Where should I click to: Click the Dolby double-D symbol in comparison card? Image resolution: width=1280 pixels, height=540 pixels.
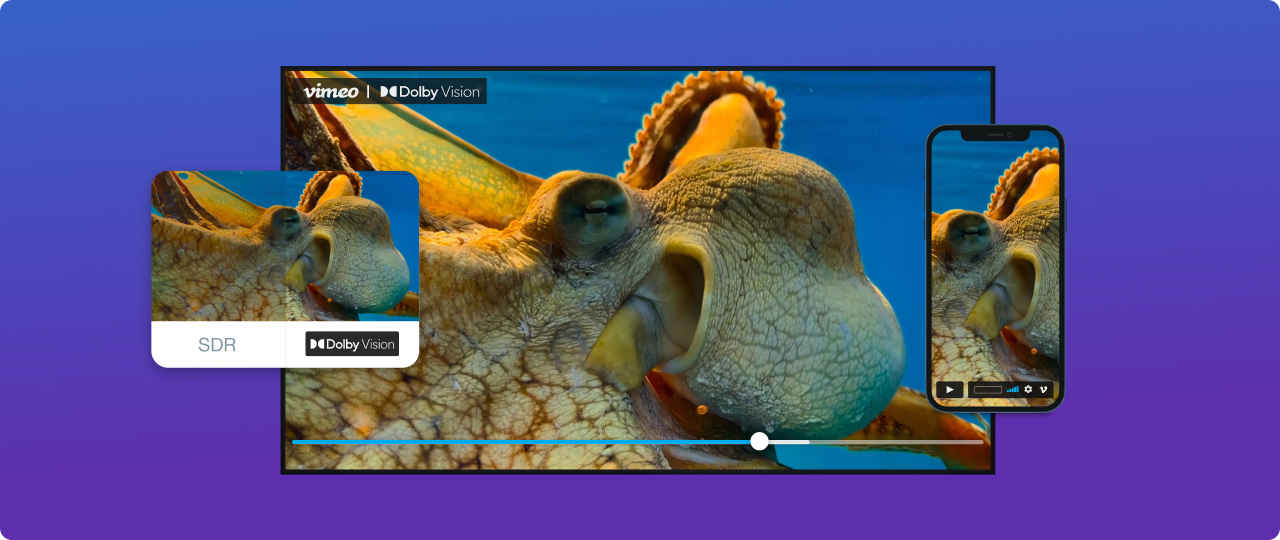click(x=316, y=344)
